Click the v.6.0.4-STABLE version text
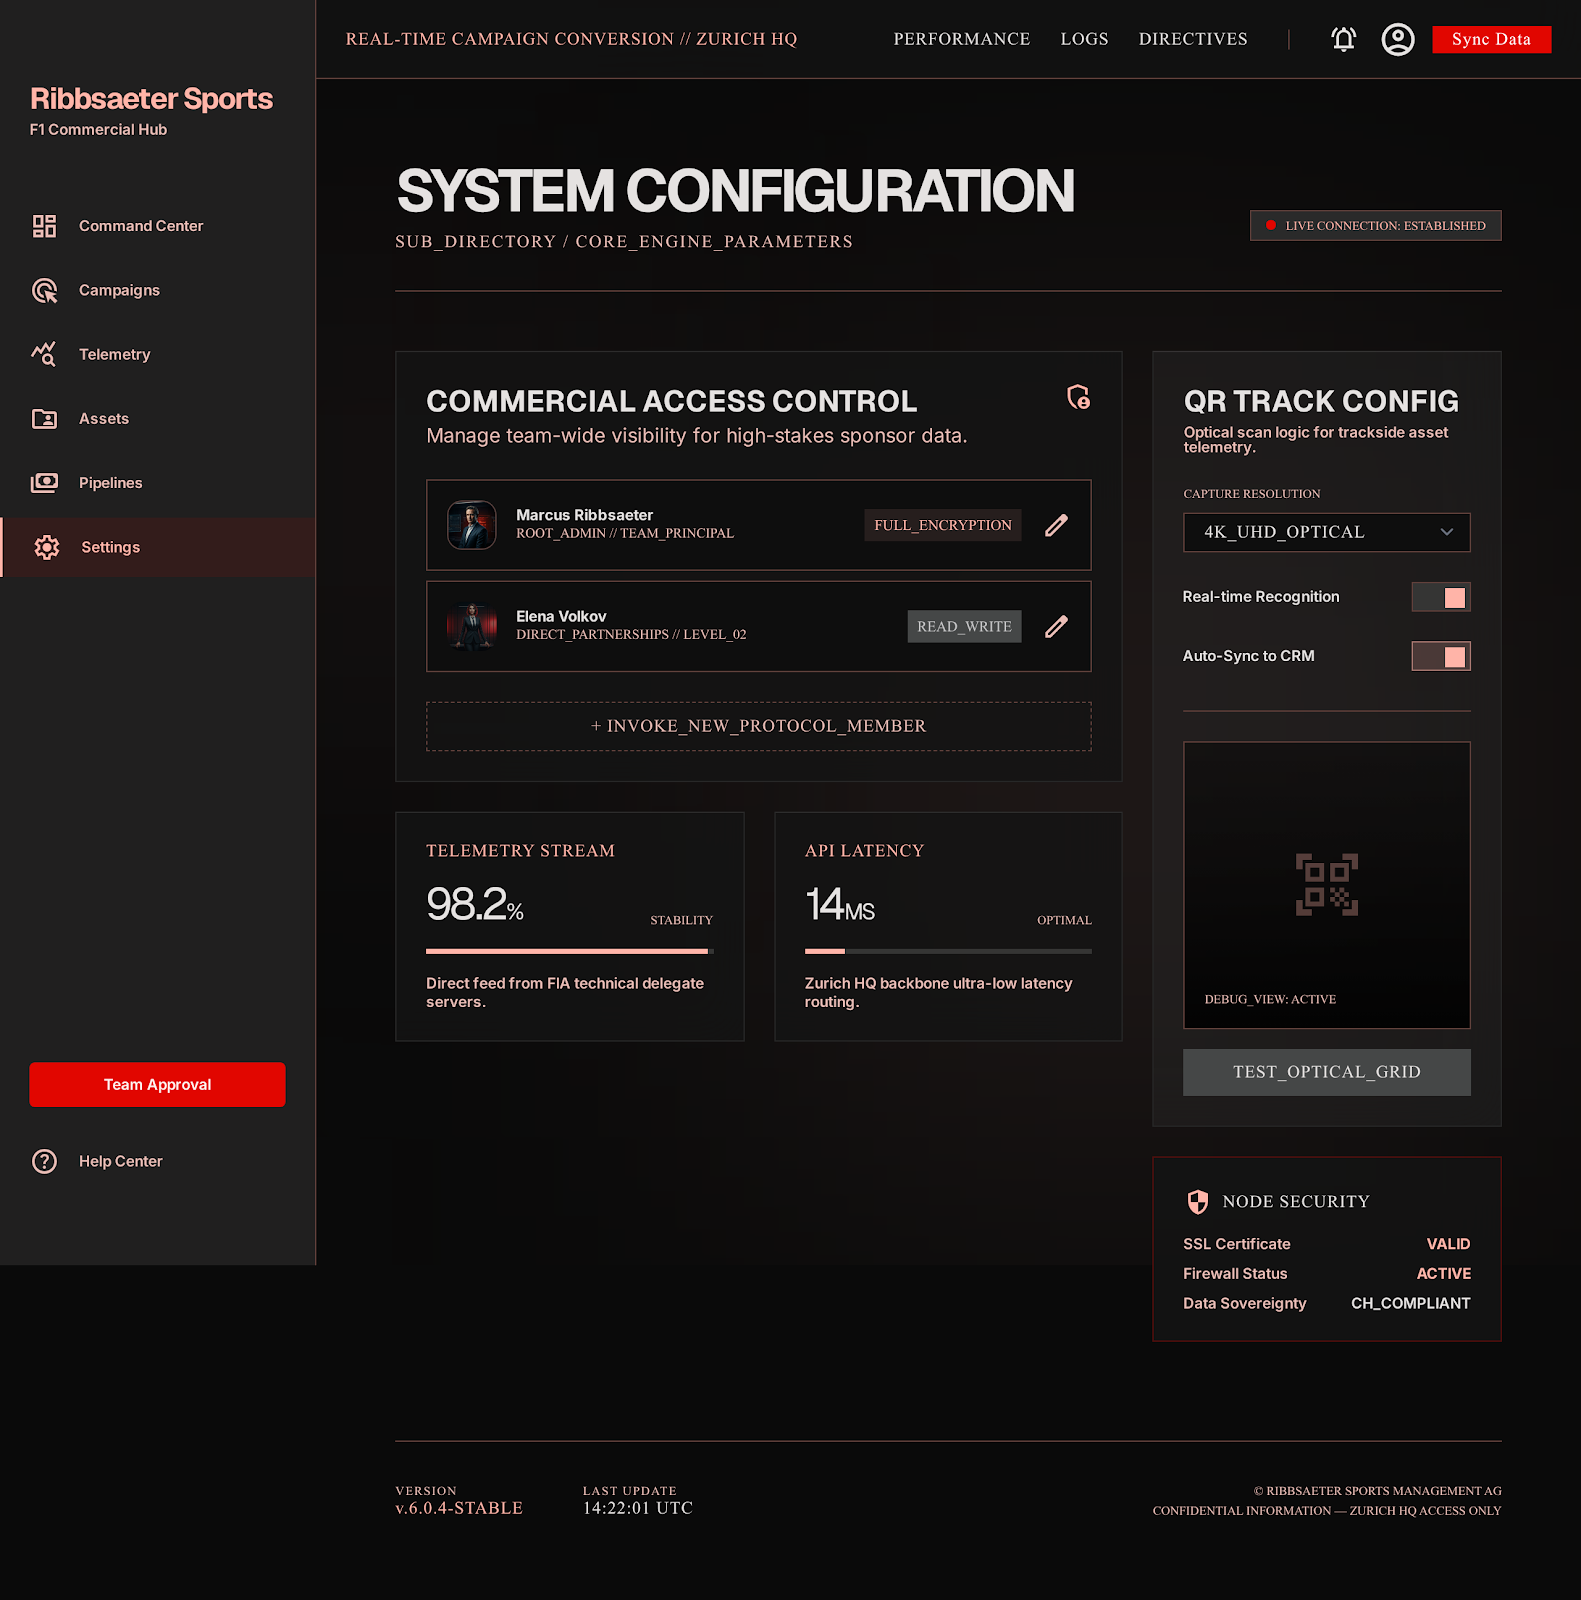This screenshot has width=1581, height=1600. (x=459, y=1508)
